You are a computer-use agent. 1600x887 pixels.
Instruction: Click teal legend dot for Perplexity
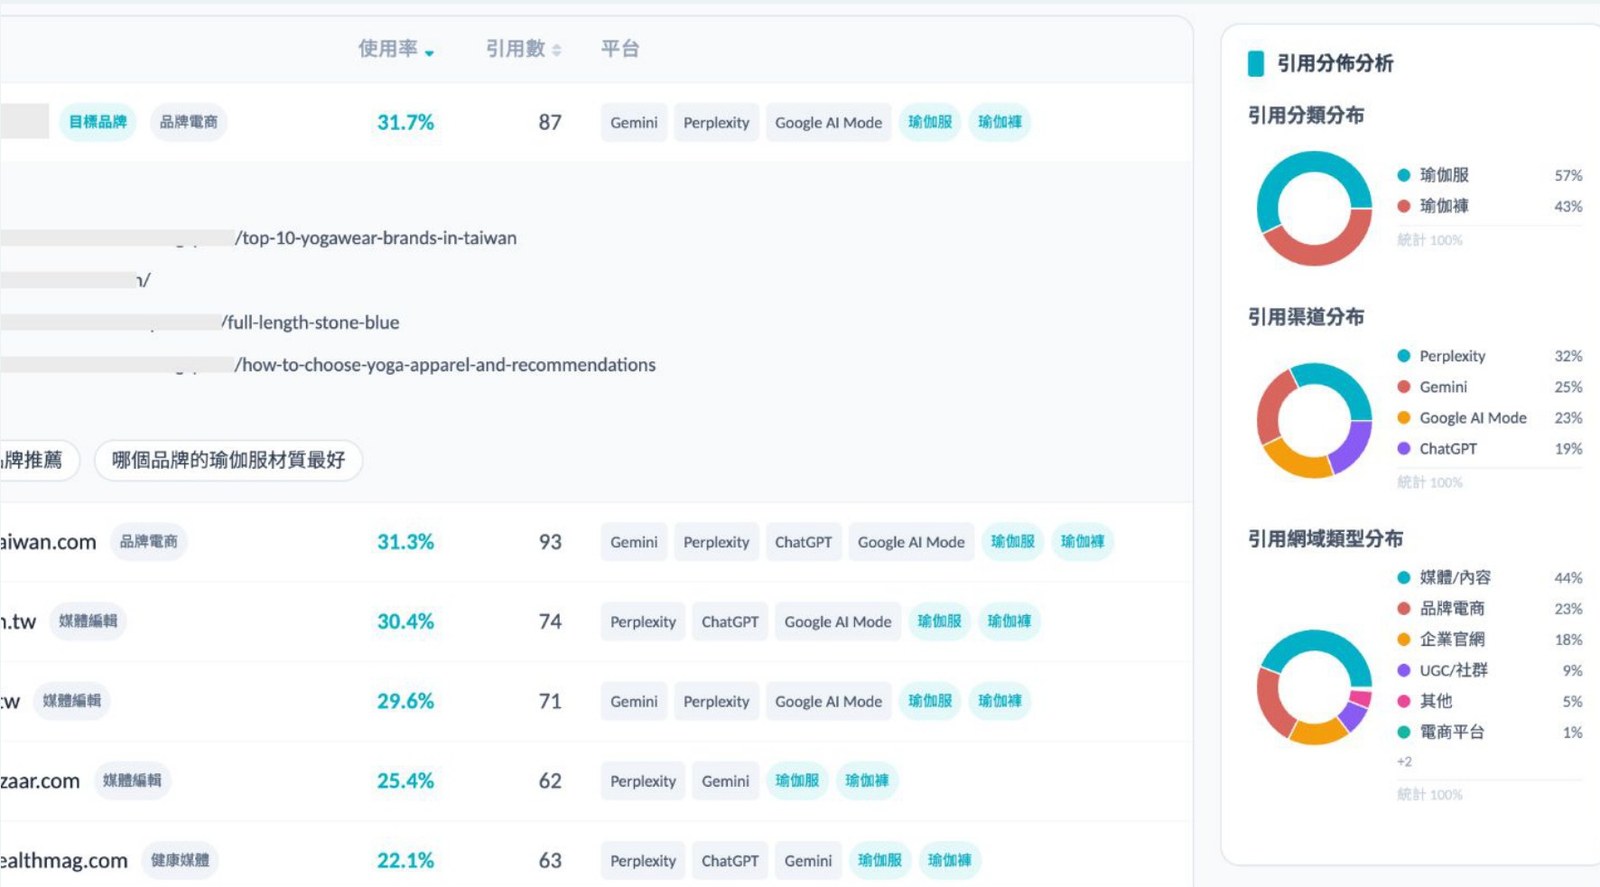tap(1404, 356)
